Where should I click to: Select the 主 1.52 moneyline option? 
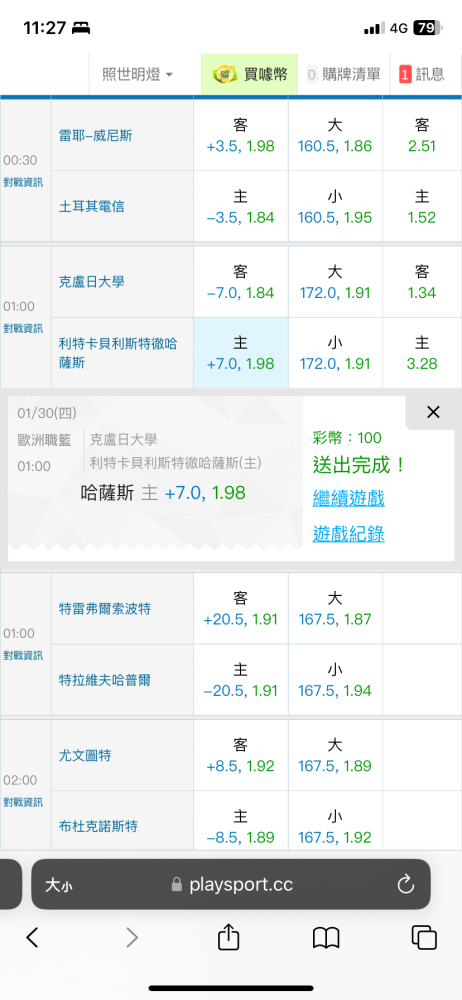422,206
